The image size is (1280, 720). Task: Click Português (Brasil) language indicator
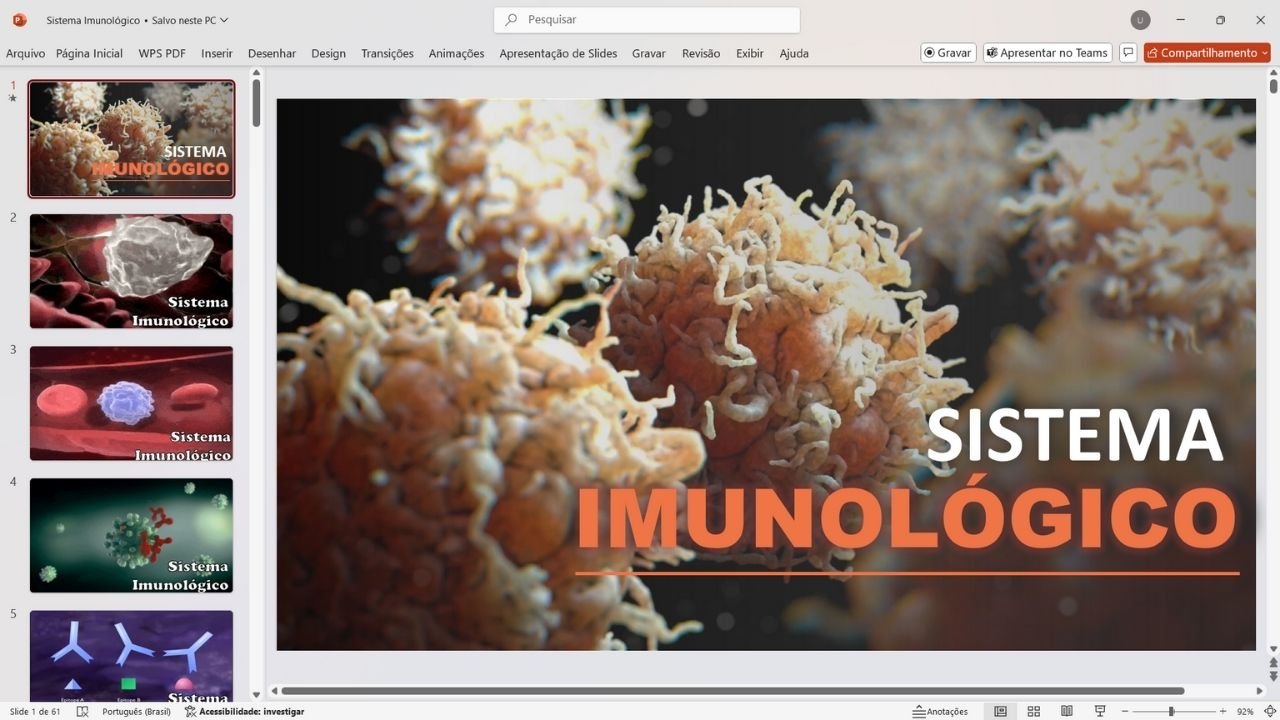click(137, 711)
